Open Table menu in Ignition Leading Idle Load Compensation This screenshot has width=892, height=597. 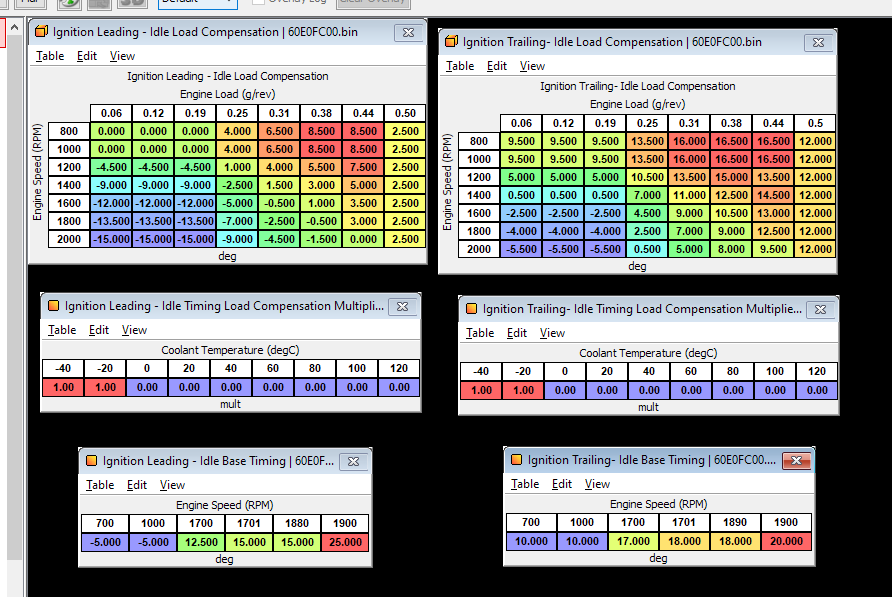(x=50, y=56)
